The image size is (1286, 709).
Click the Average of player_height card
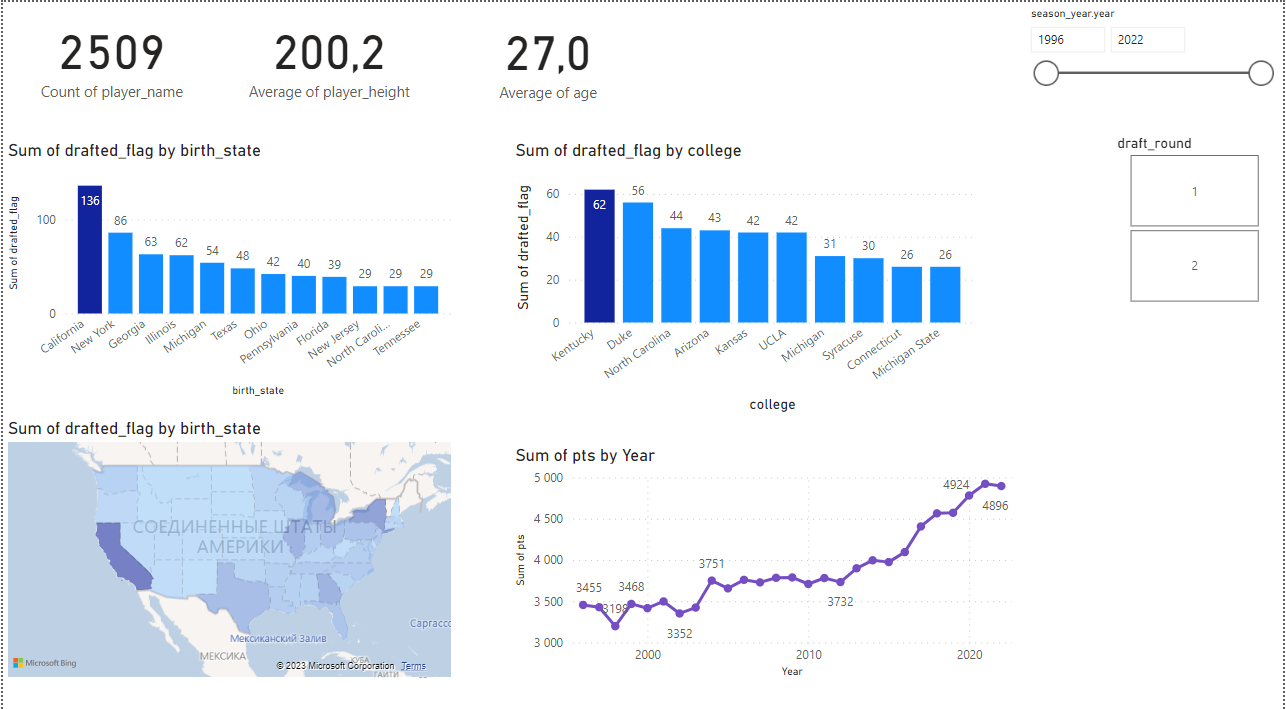pos(330,60)
